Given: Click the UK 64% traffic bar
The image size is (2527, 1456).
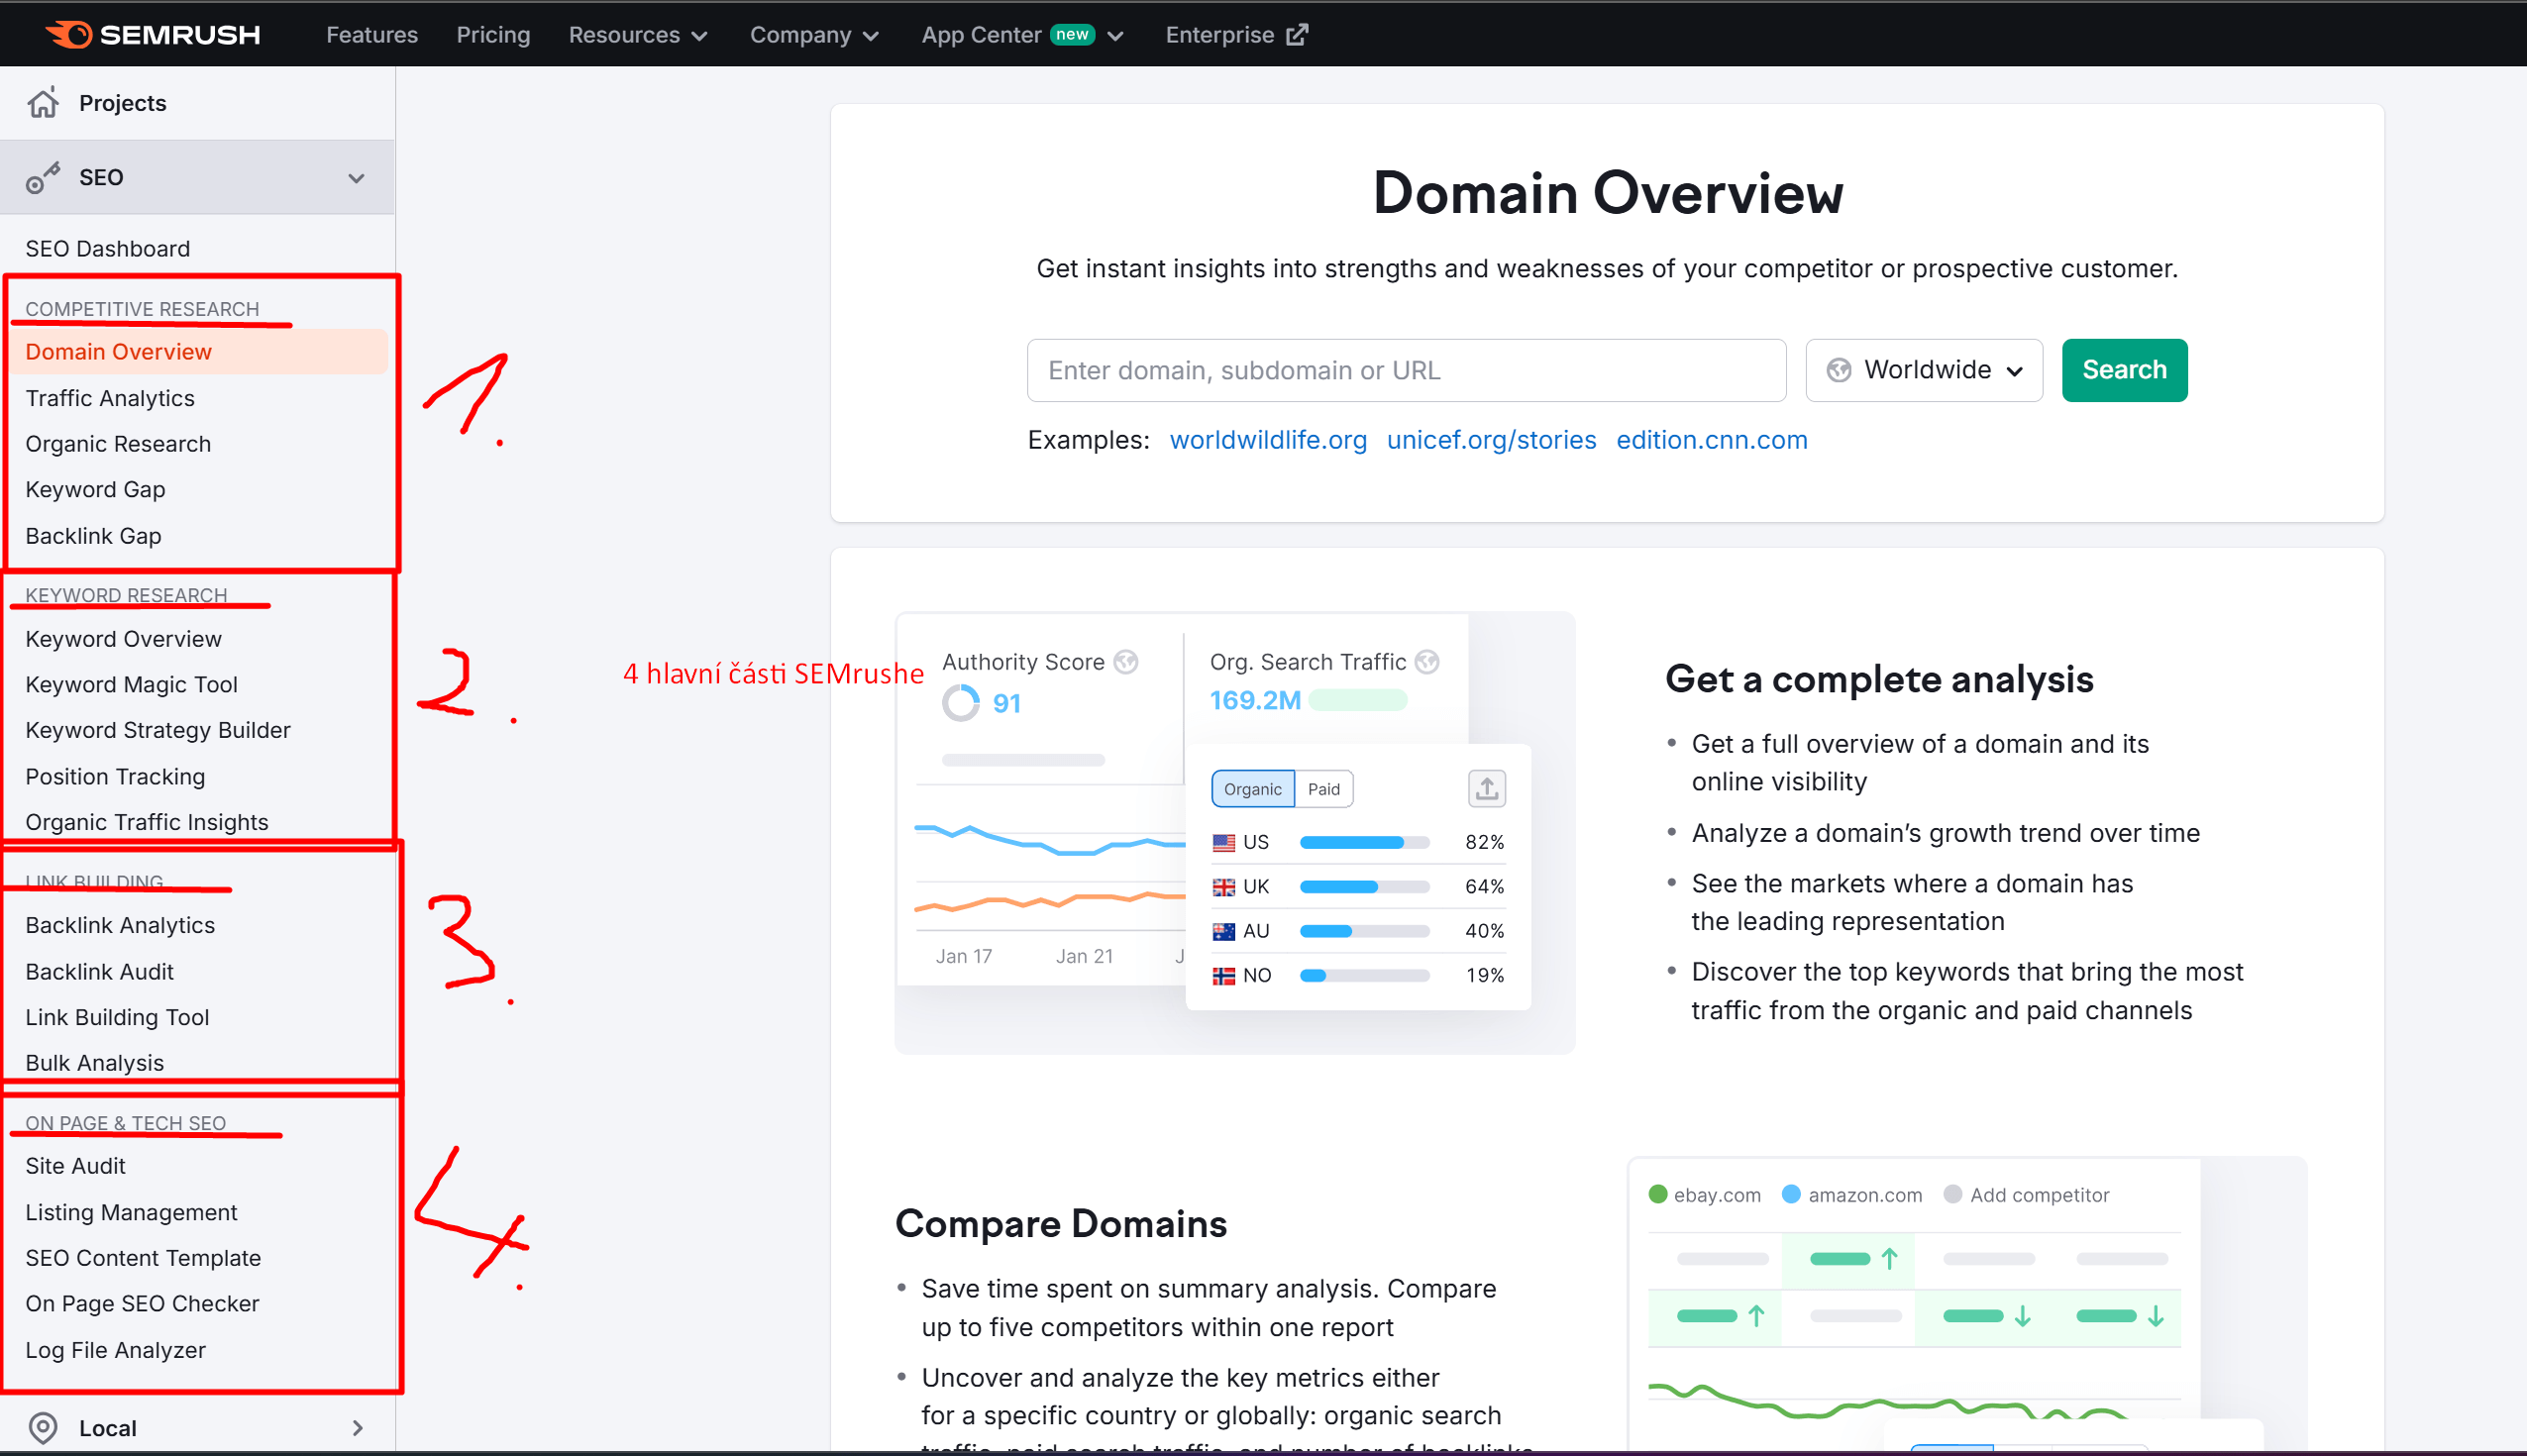Looking at the screenshot, I should click(x=1364, y=887).
